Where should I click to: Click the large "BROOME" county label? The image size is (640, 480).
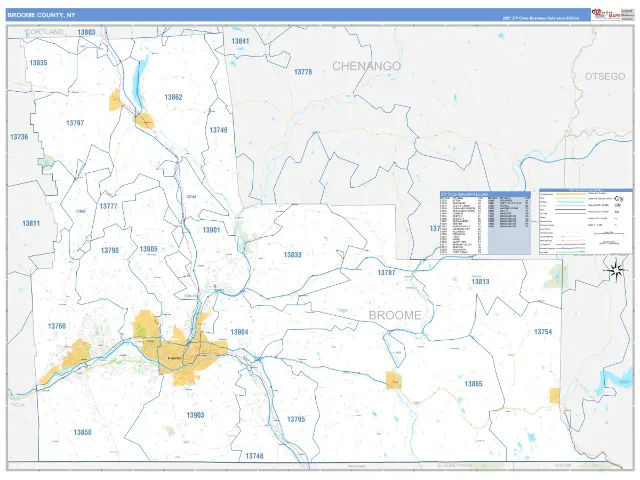point(395,315)
